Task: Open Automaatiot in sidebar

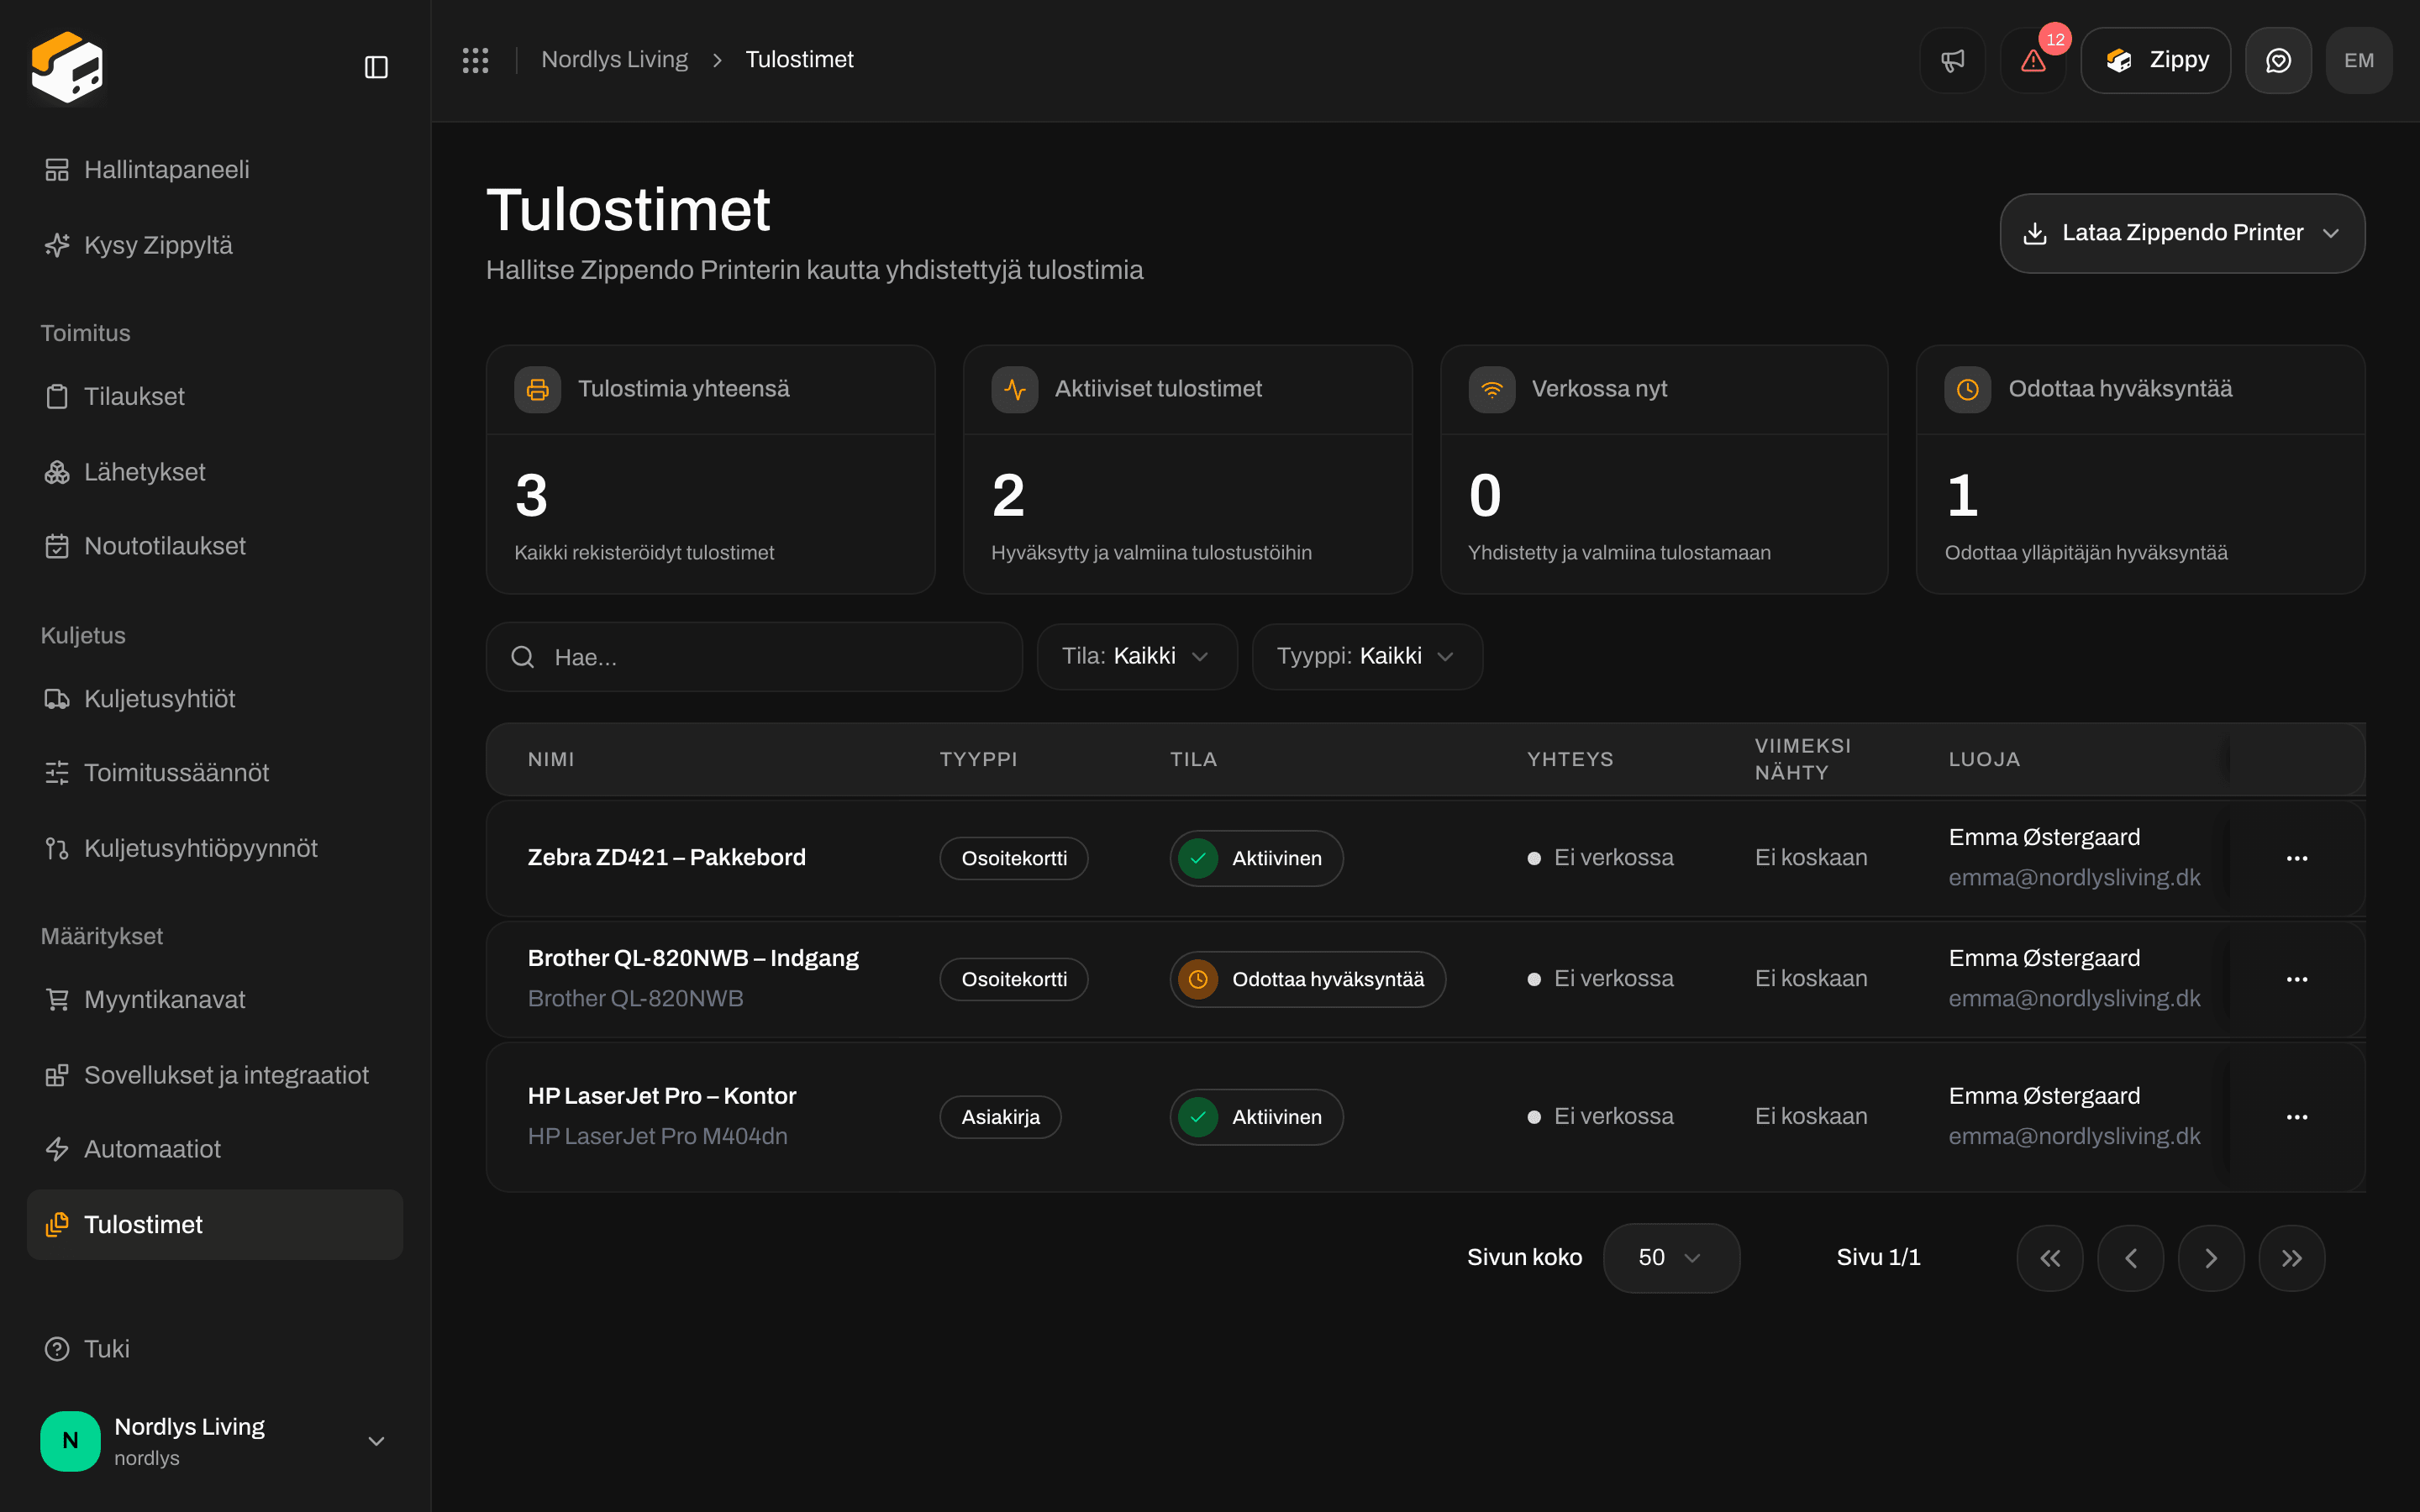Action: pyautogui.click(x=215, y=1149)
